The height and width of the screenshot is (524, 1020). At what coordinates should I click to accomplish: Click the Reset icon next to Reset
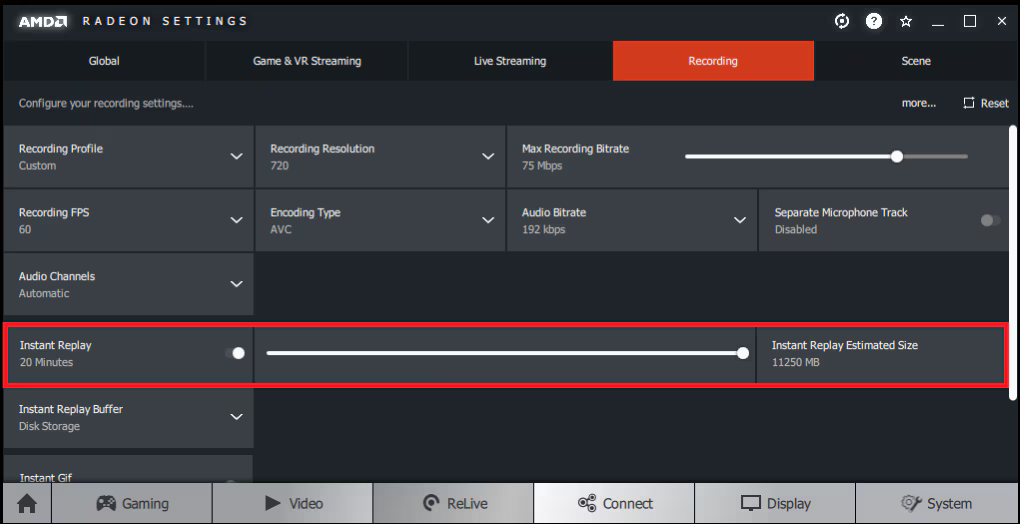coord(969,103)
